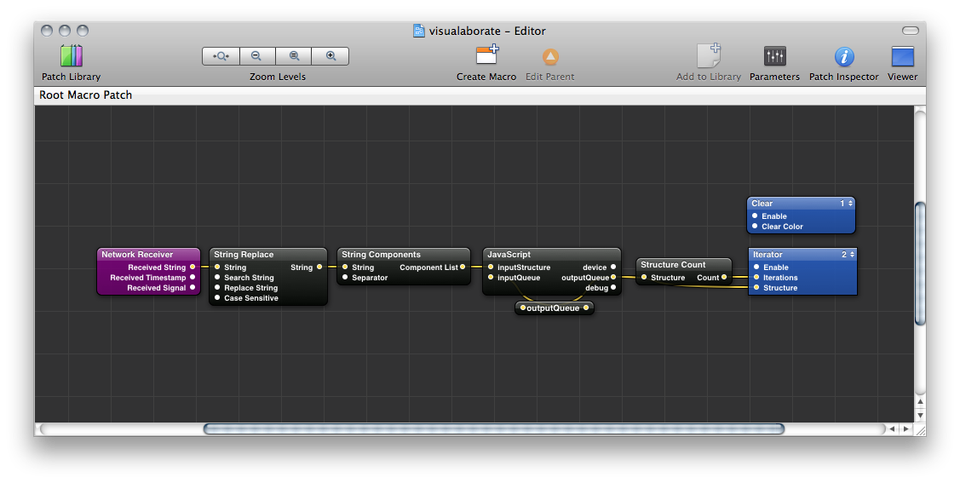Click String Replace's String input port
The width and height of the screenshot is (960, 483).
(217, 267)
